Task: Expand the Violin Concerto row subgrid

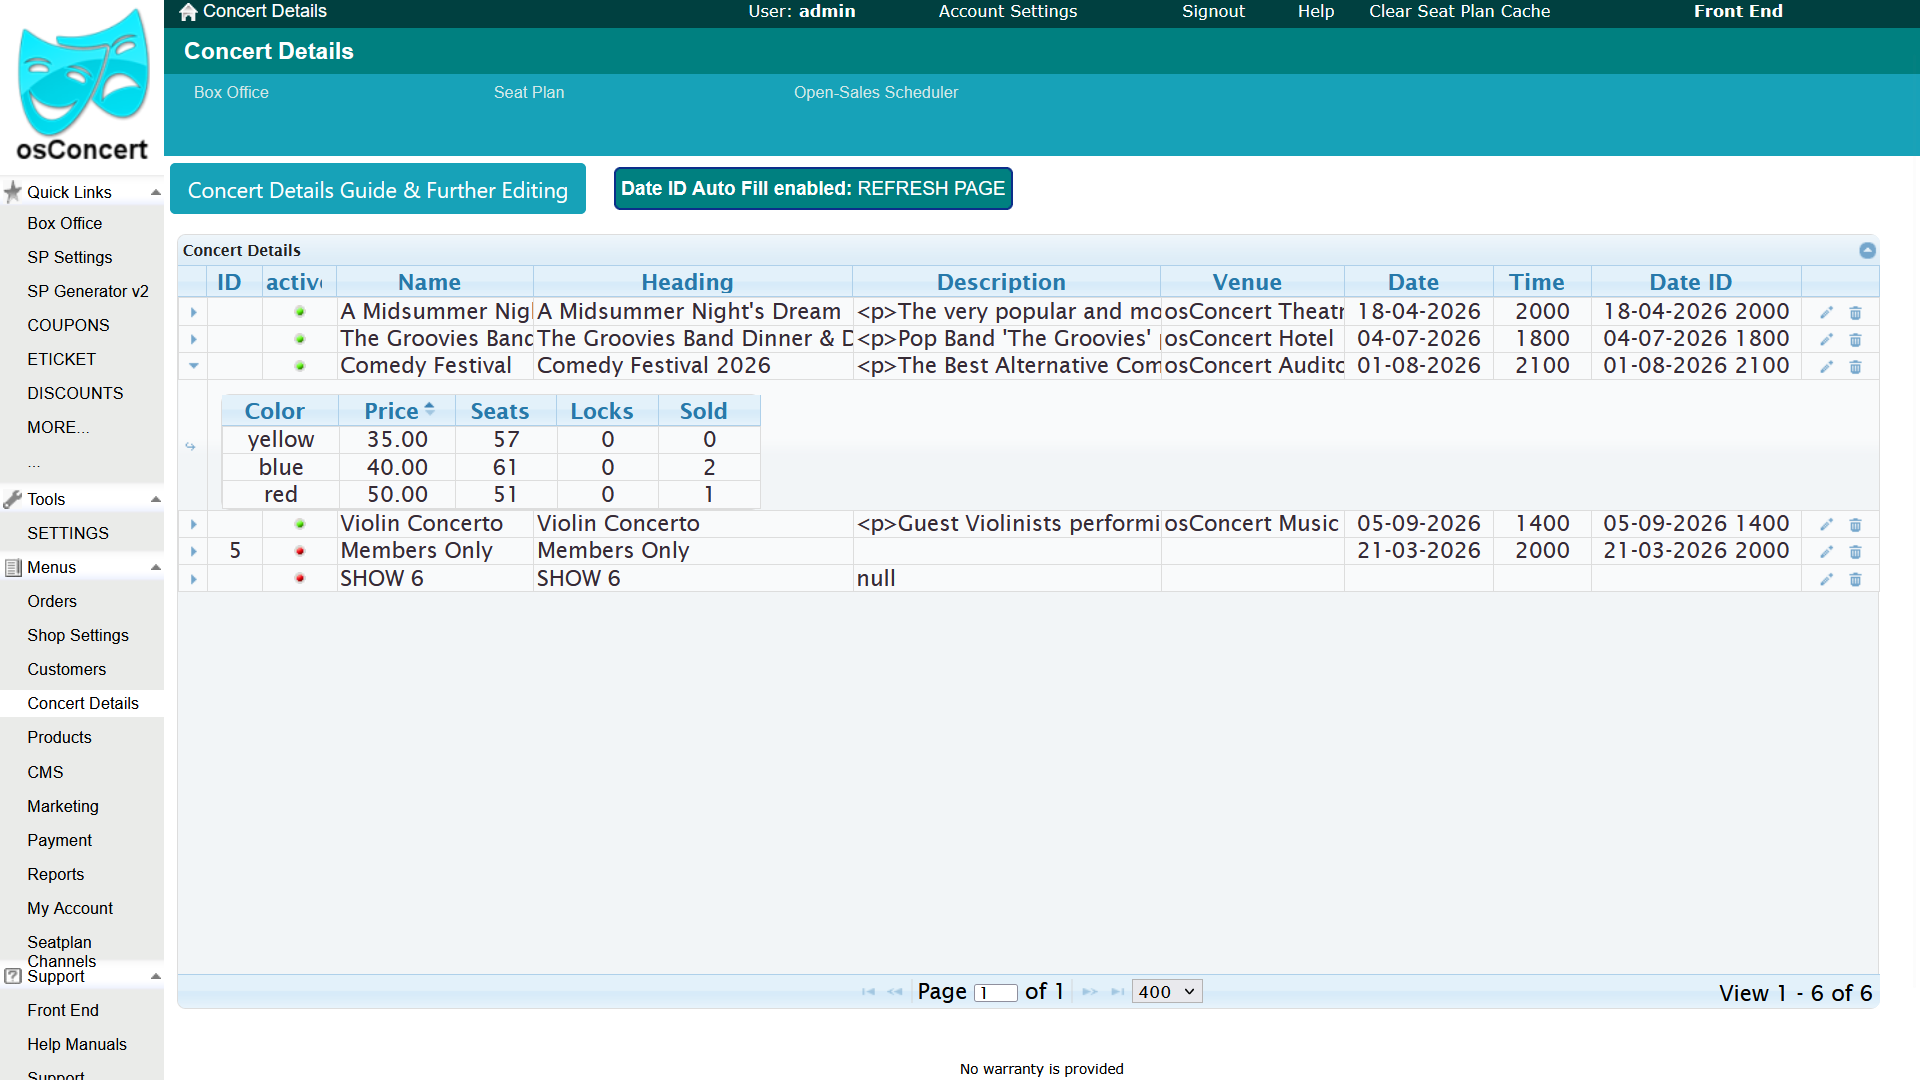Action: [x=193, y=524]
